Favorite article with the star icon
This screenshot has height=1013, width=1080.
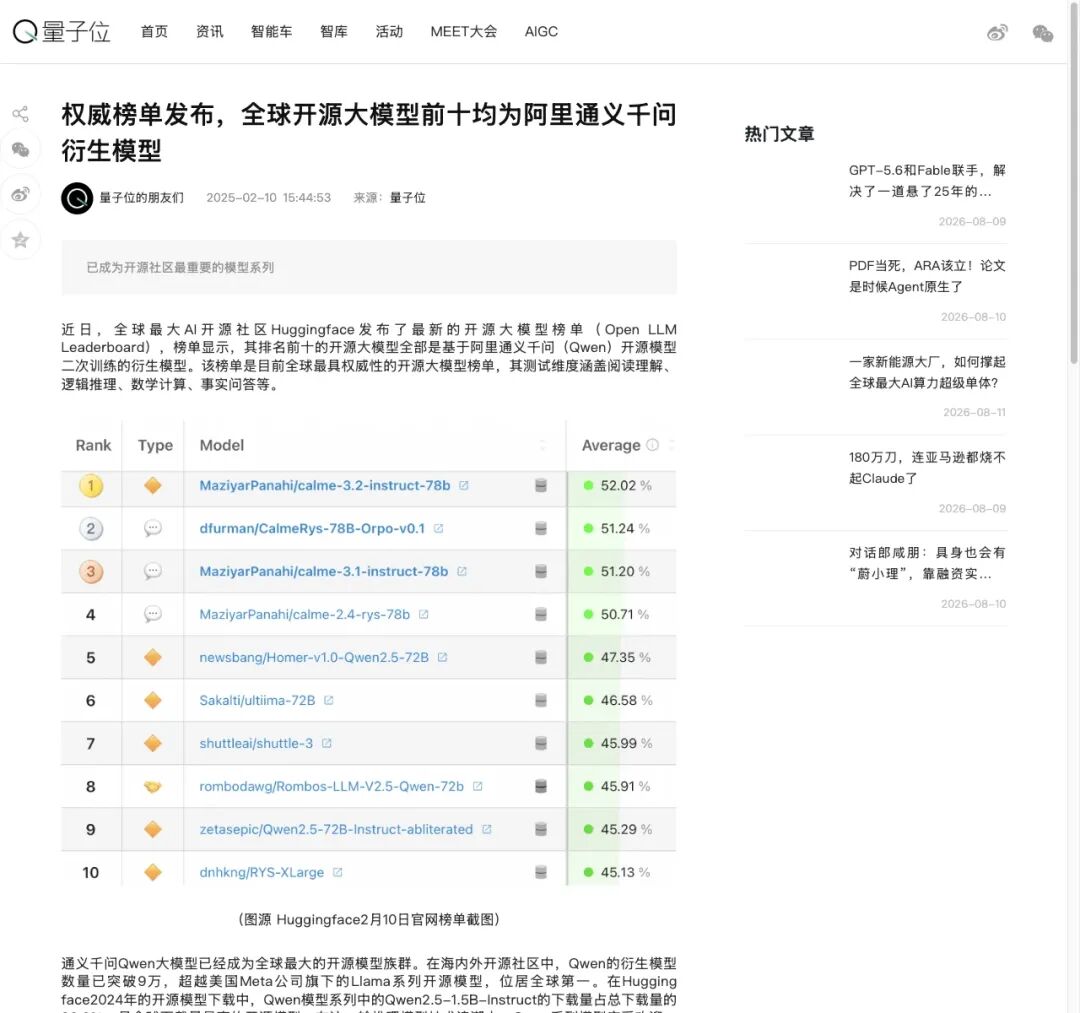[21, 240]
